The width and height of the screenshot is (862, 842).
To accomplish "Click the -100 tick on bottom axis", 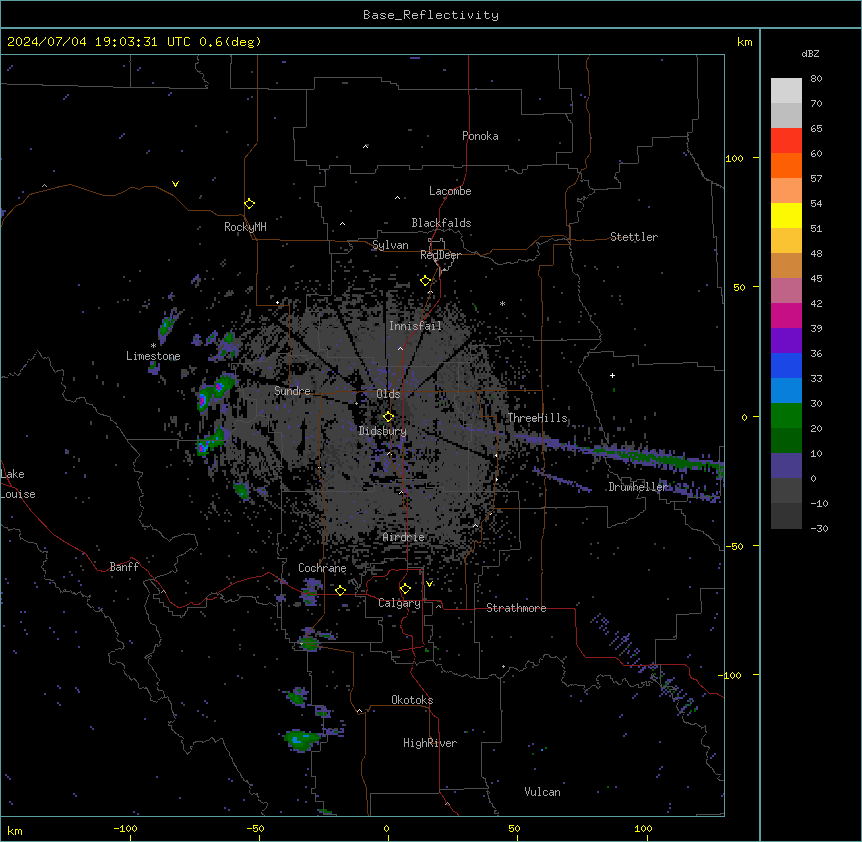I will tap(125, 828).
